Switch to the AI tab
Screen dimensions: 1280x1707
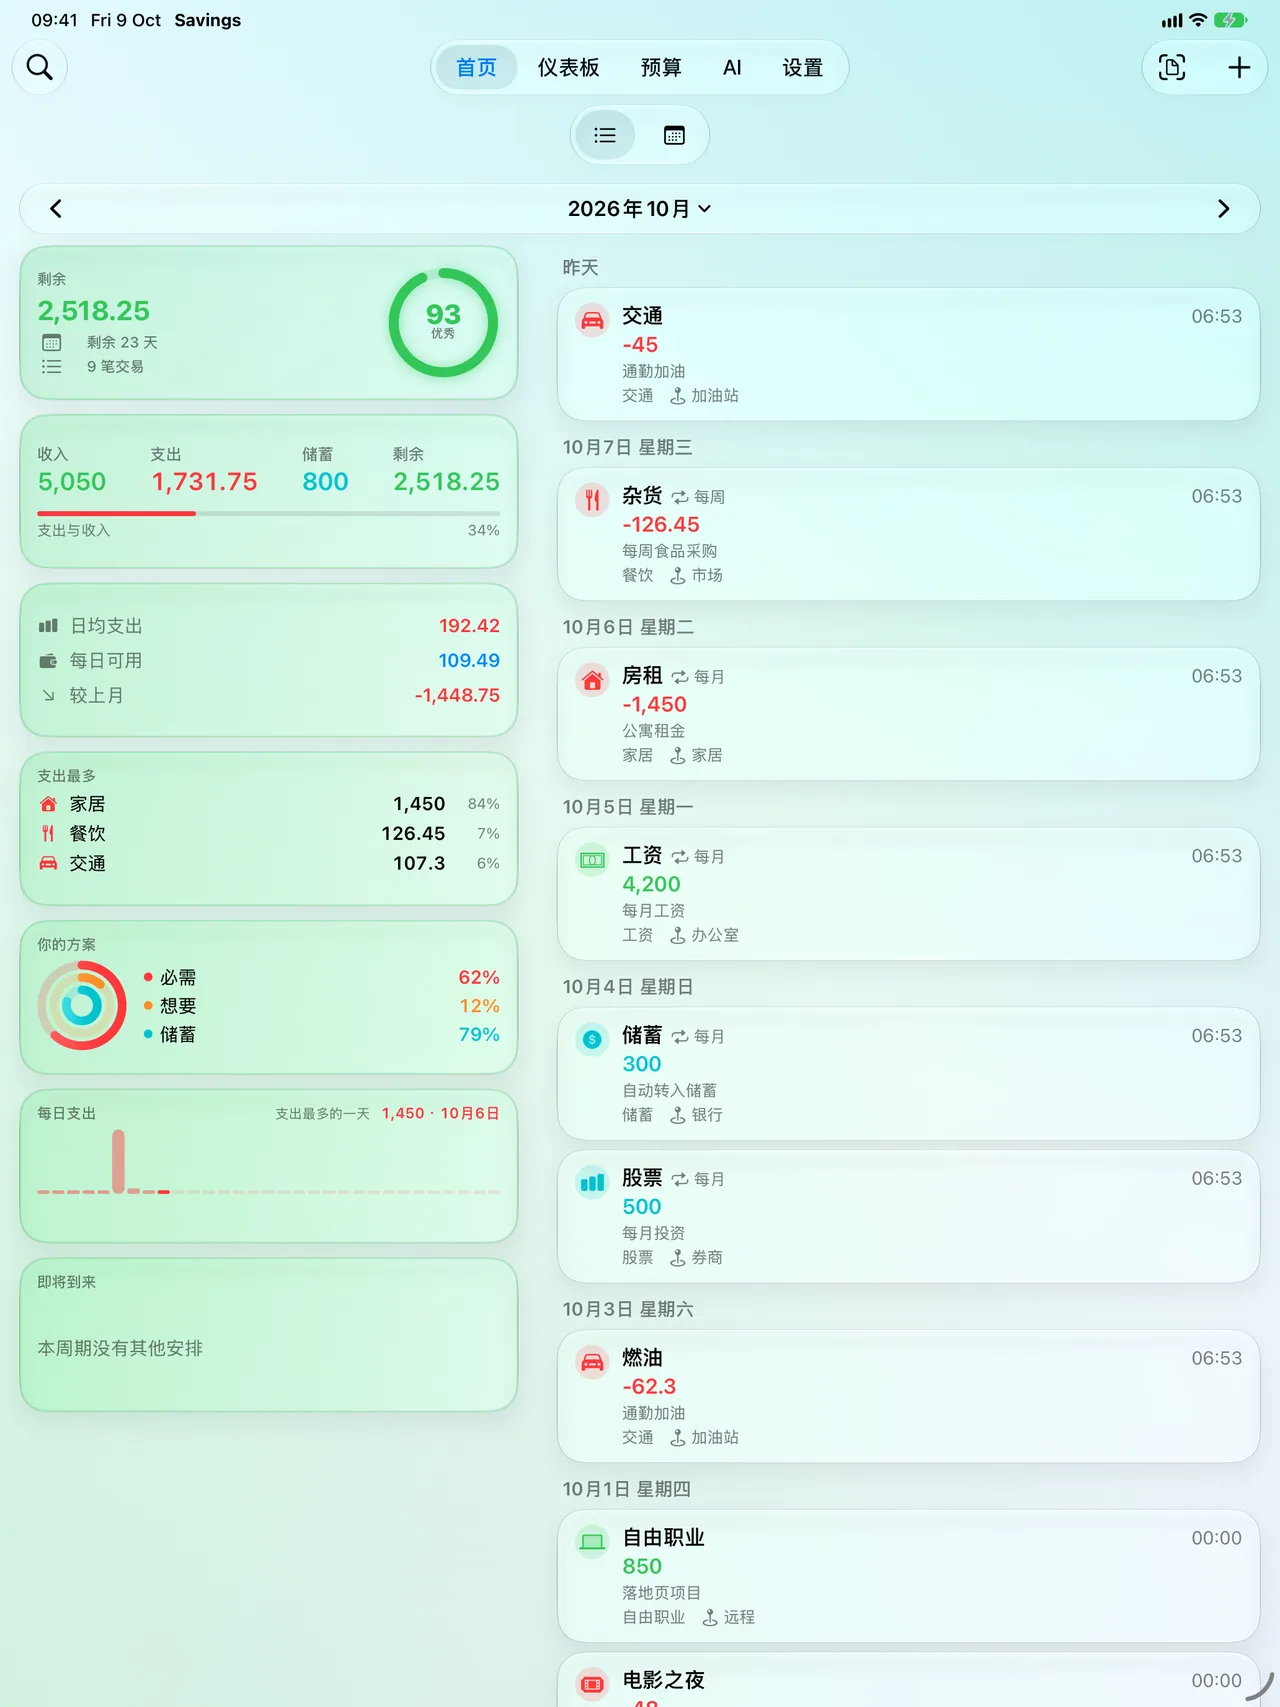pyautogui.click(x=732, y=67)
